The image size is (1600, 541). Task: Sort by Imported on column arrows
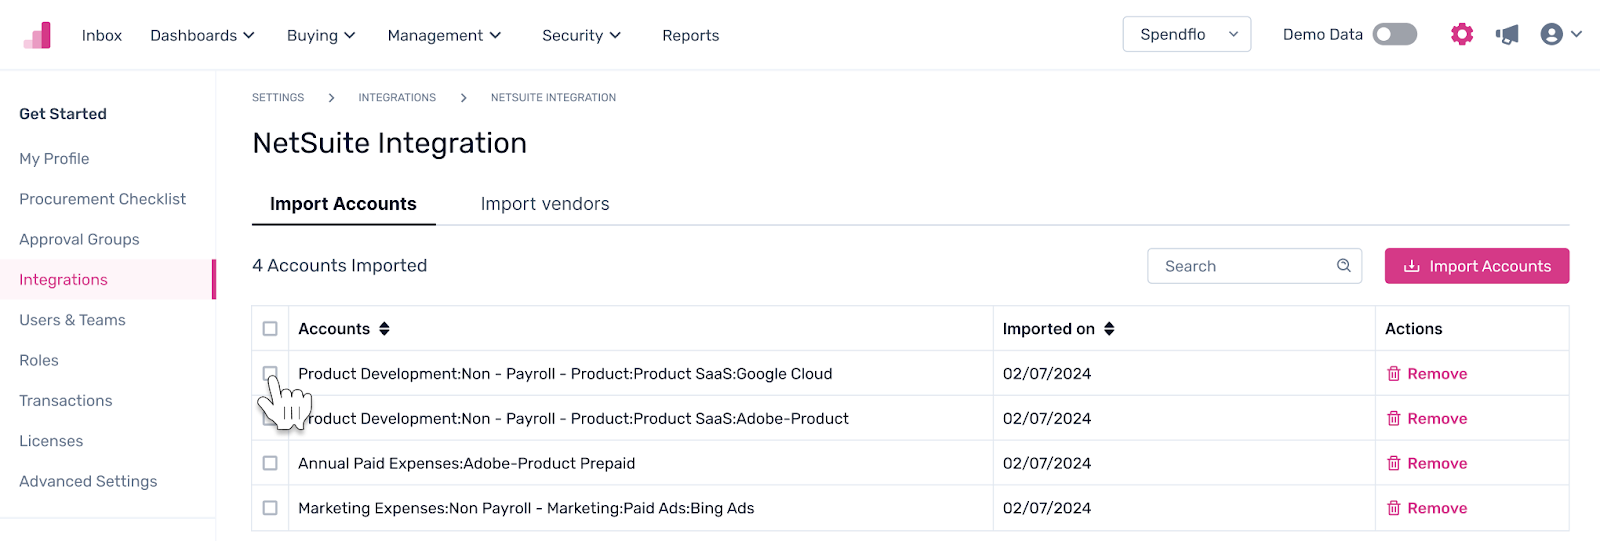pos(1109,329)
